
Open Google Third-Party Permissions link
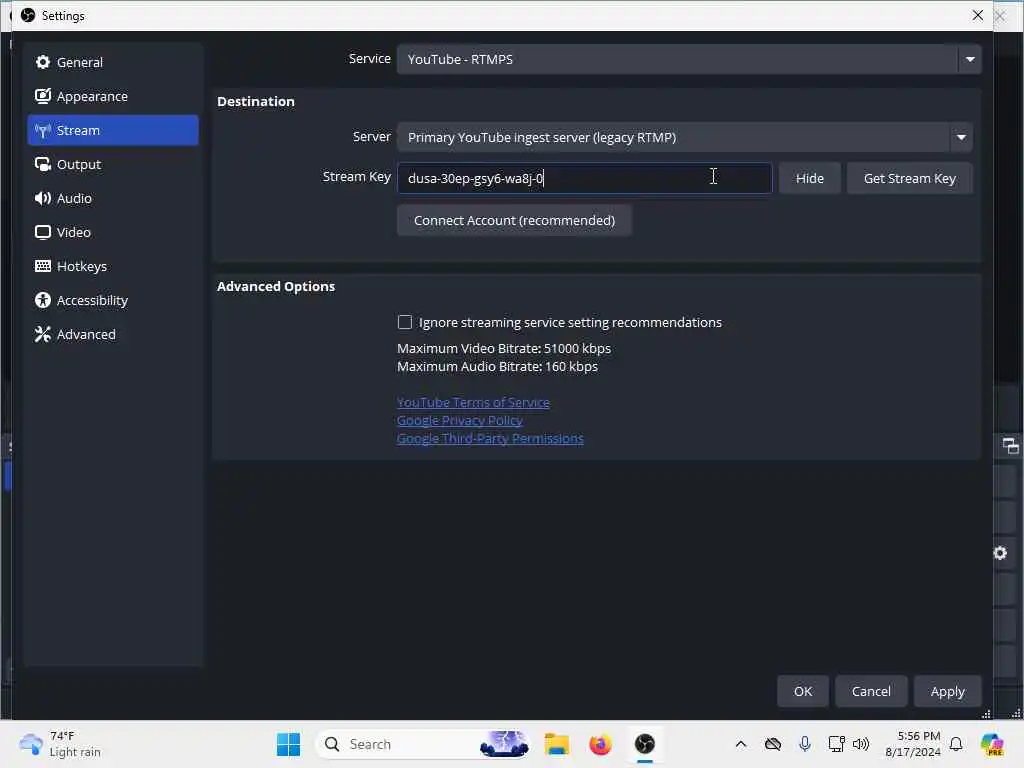point(490,438)
